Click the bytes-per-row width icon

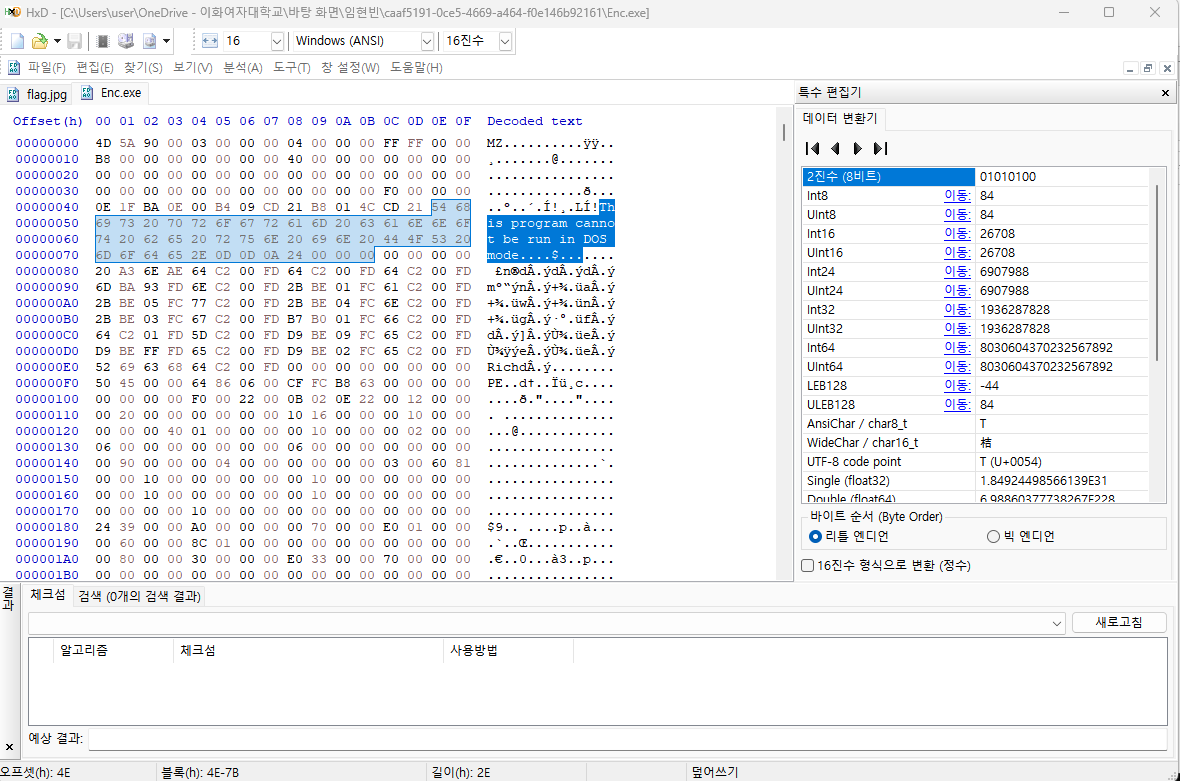point(210,41)
